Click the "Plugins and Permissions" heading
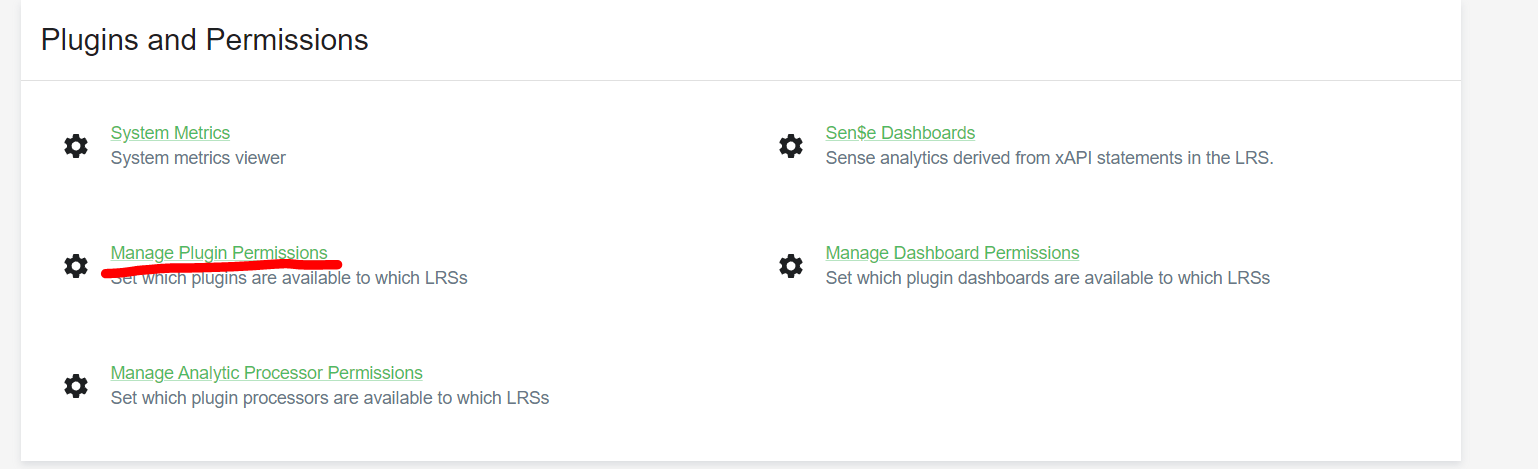 click(205, 40)
